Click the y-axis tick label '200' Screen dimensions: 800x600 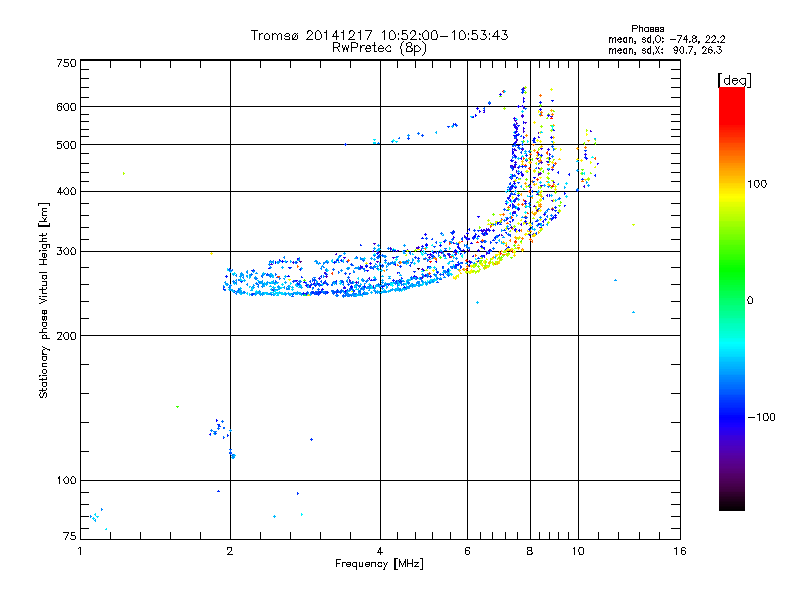coord(66,336)
